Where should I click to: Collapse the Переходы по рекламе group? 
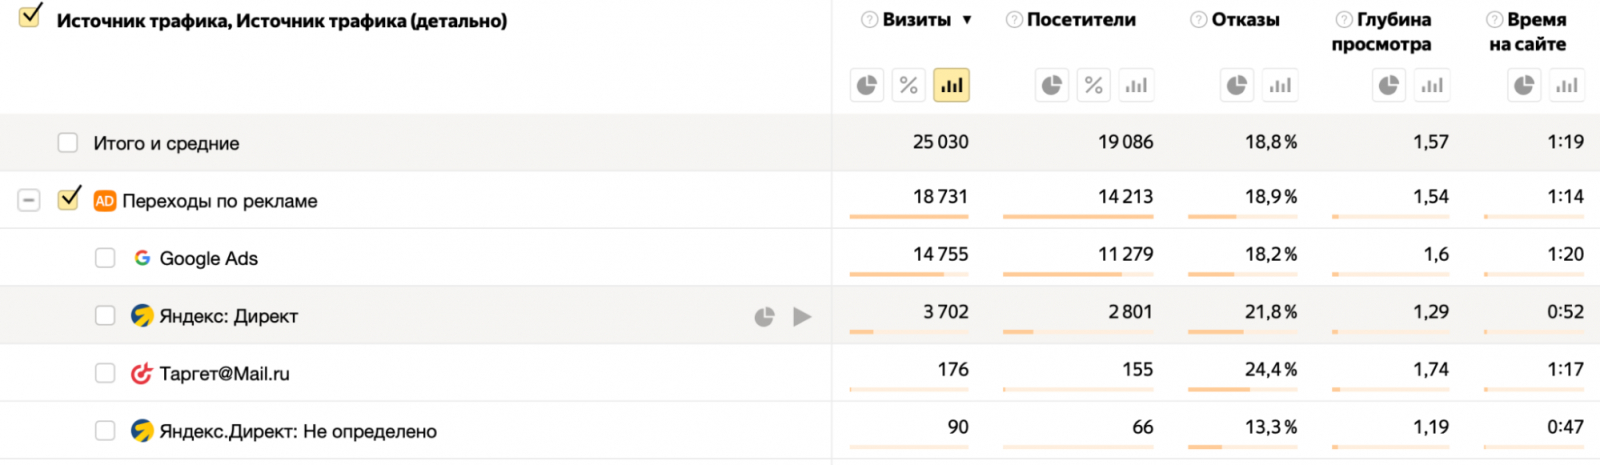(x=29, y=201)
